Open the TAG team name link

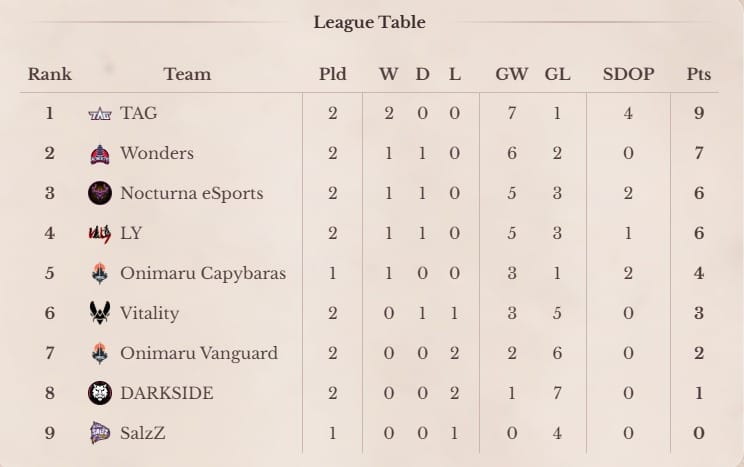point(139,113)
